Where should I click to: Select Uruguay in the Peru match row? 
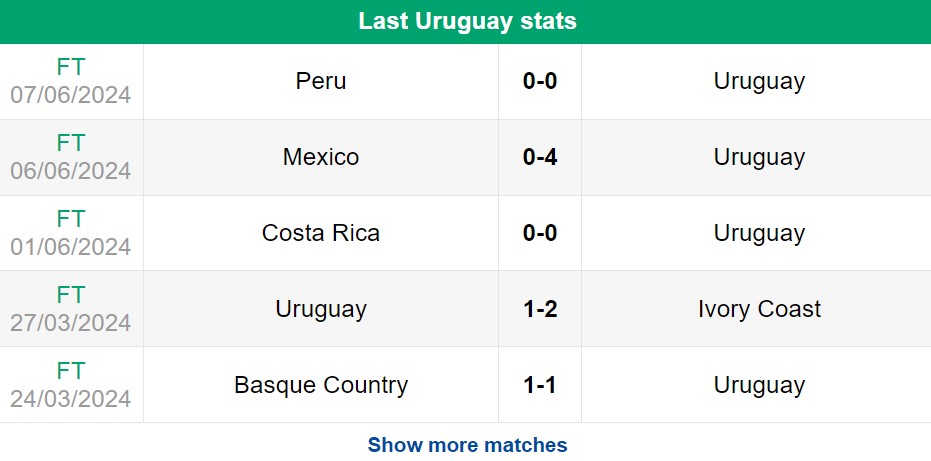tap(759, 81)
